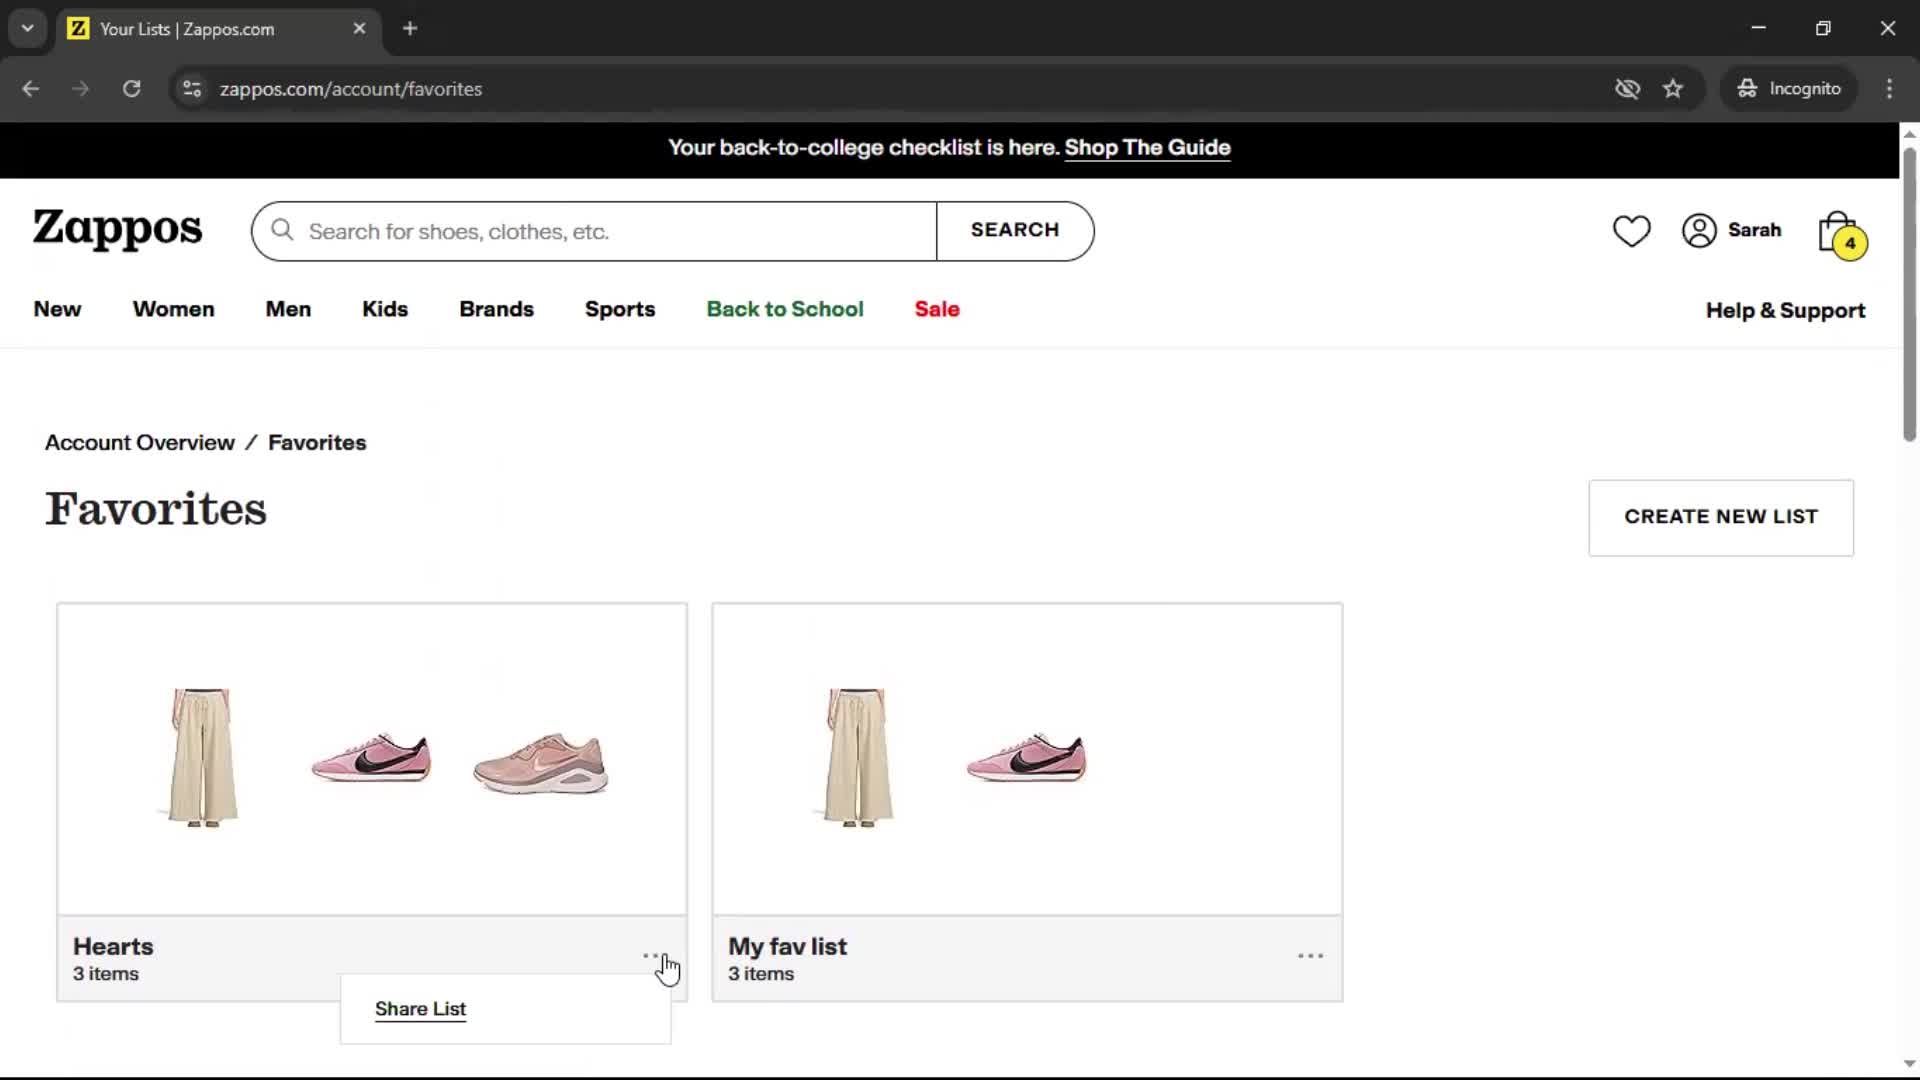The width and height of the screenshot is (1920, 1080).
Task: Click the vertical page scrollbar
Action: point(1909,294)
